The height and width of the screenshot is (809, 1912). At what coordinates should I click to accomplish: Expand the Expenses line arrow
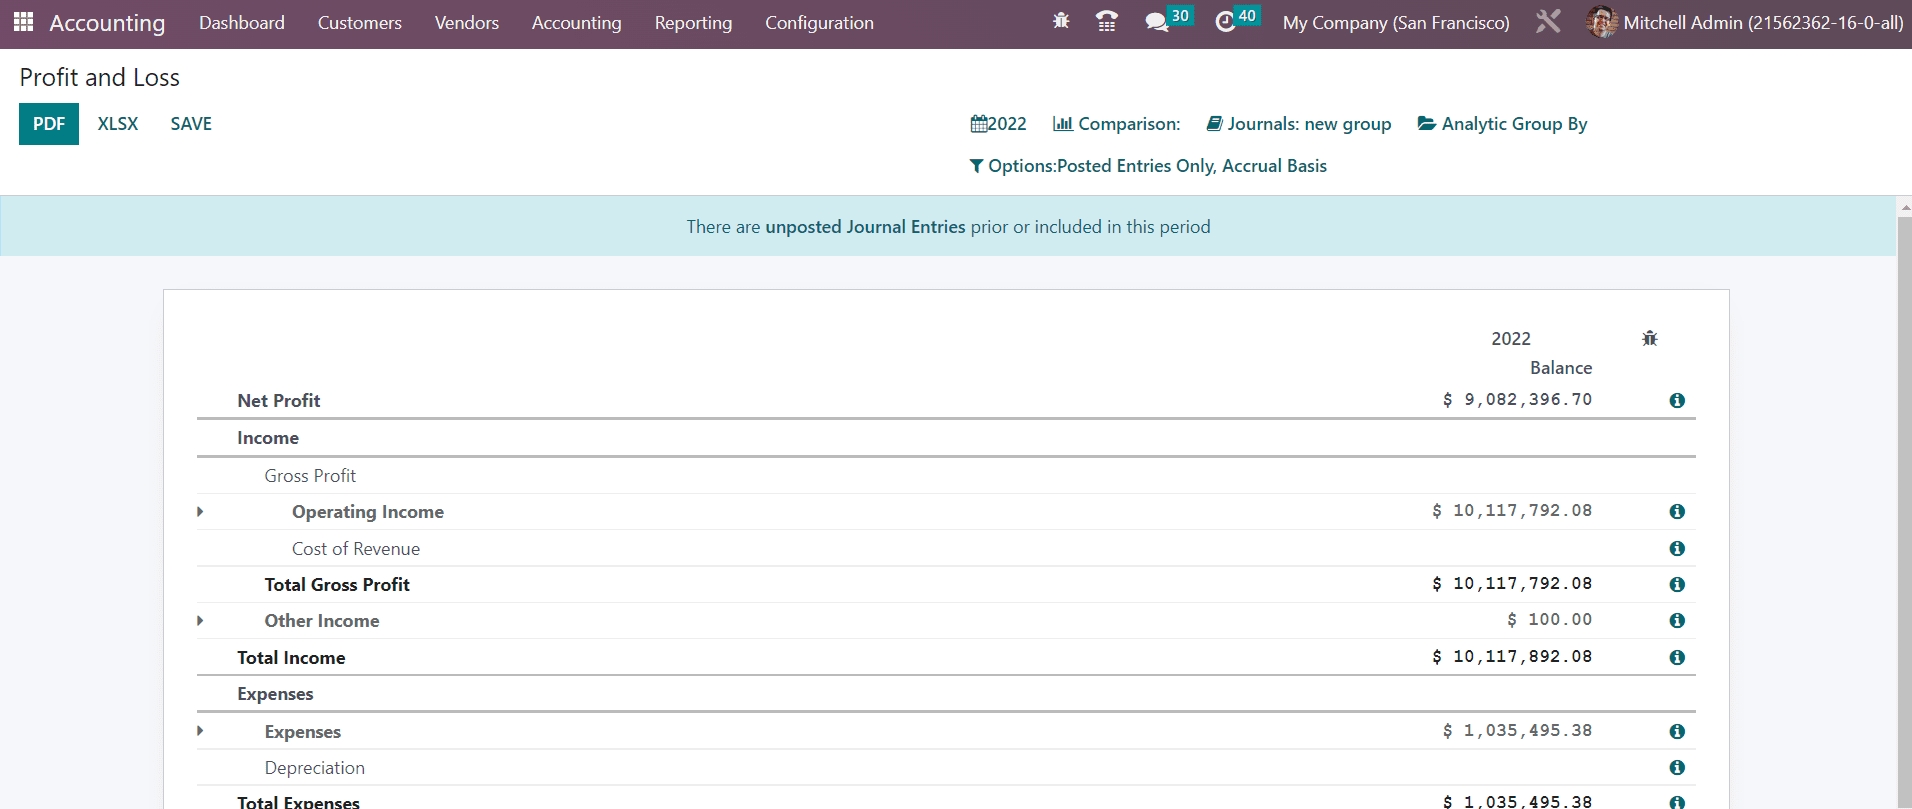pos(200,731)
